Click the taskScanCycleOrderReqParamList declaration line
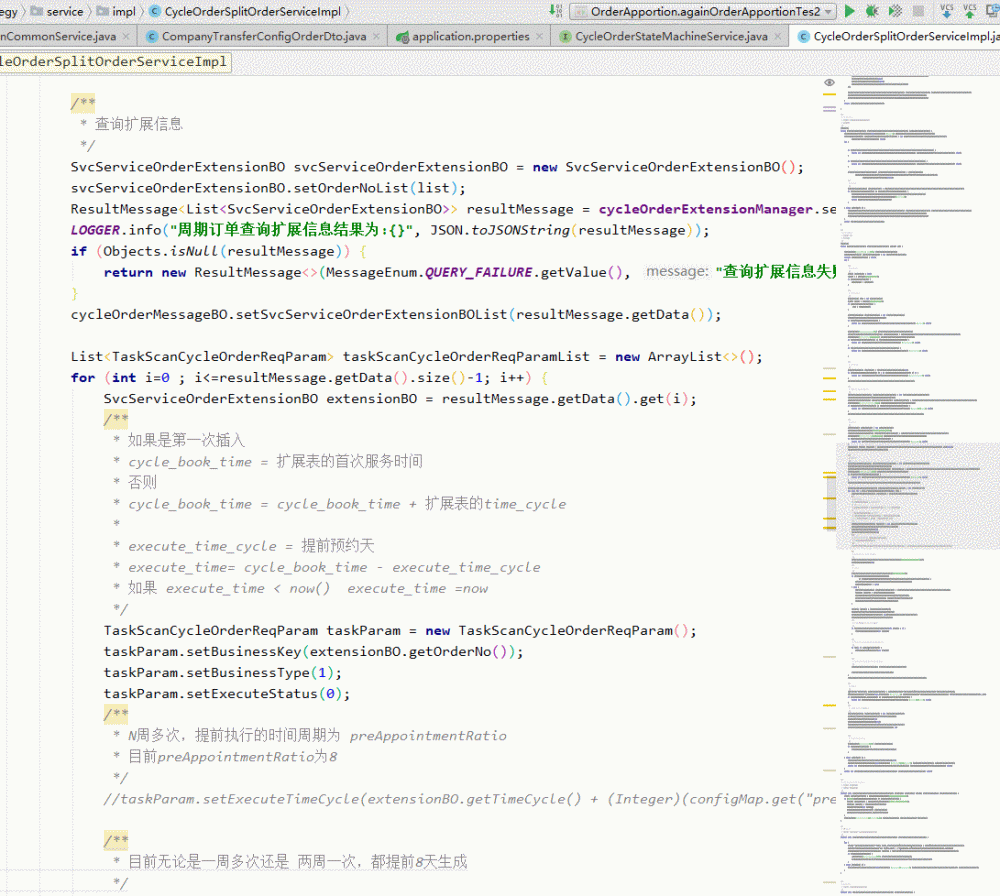Image resolution: width=1000 pixels, height=896 pixels. pyautogui.click(x=416, y=356)
